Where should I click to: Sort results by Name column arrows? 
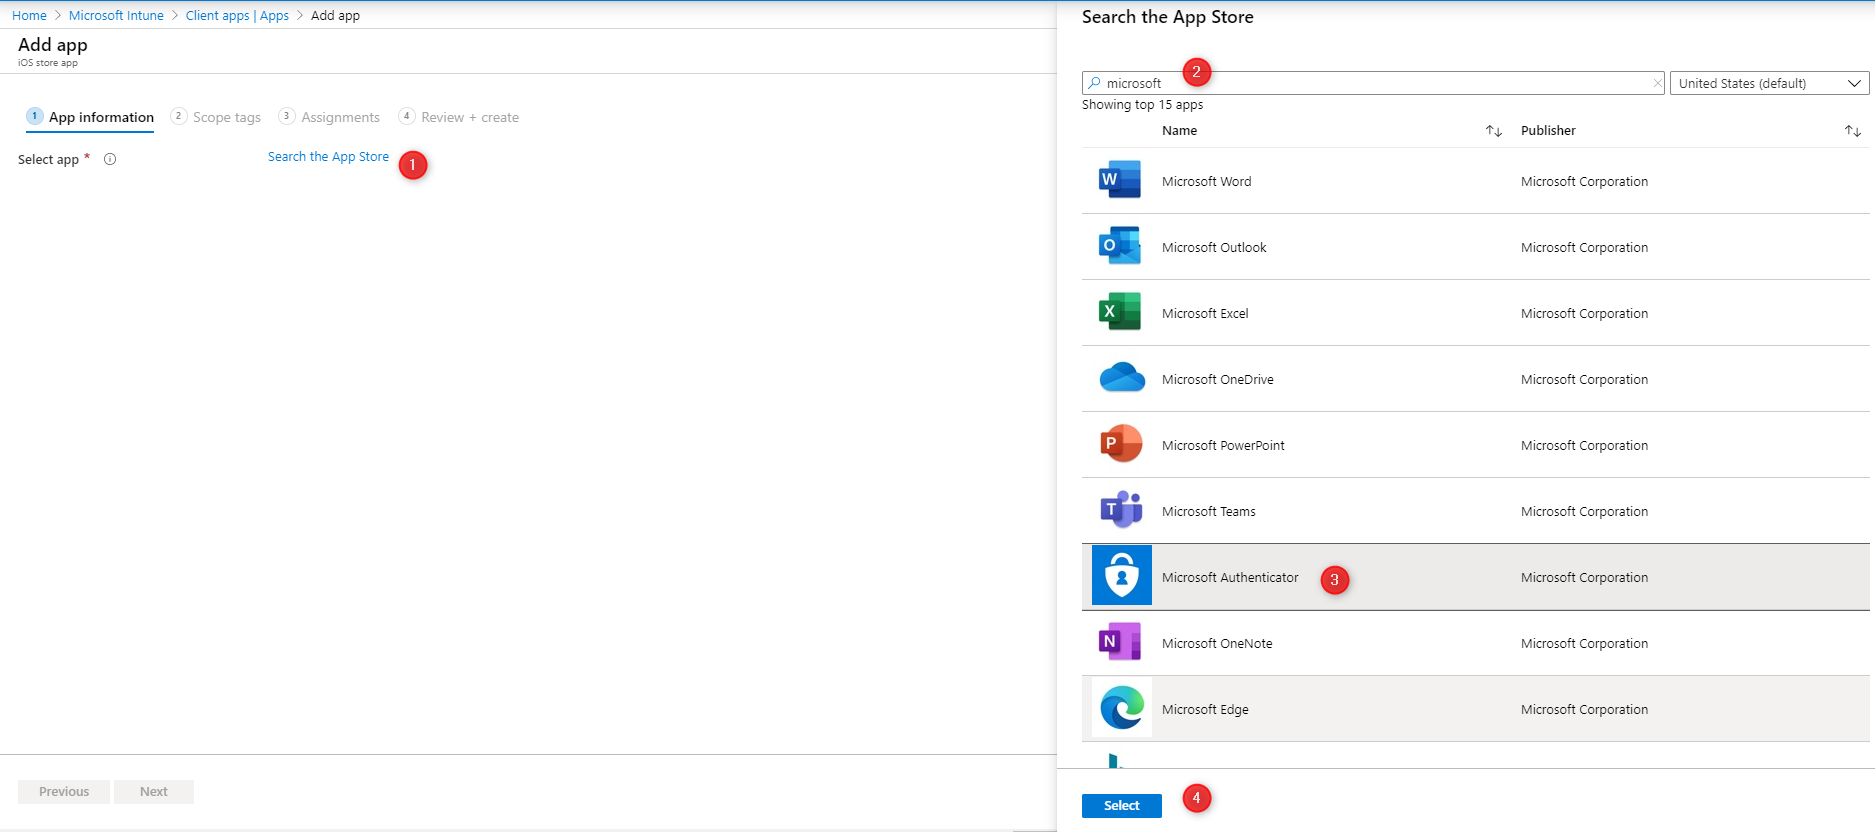pos(1494,131)
